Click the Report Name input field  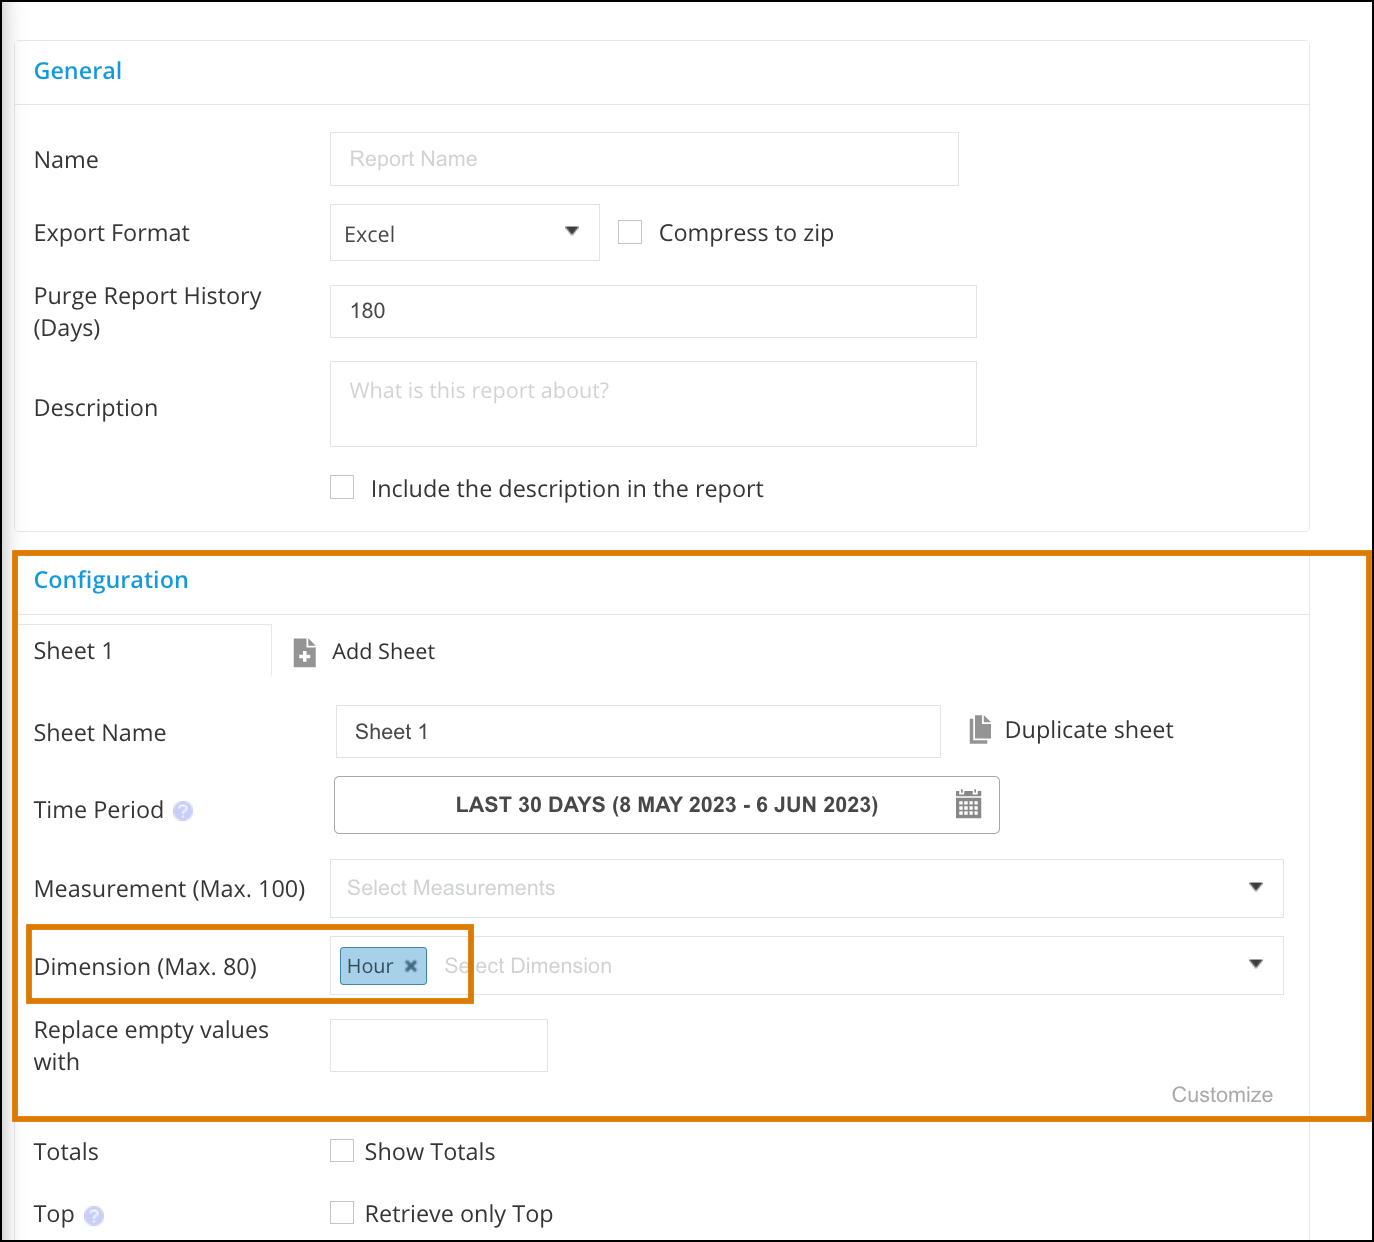[x=644, y=159]
